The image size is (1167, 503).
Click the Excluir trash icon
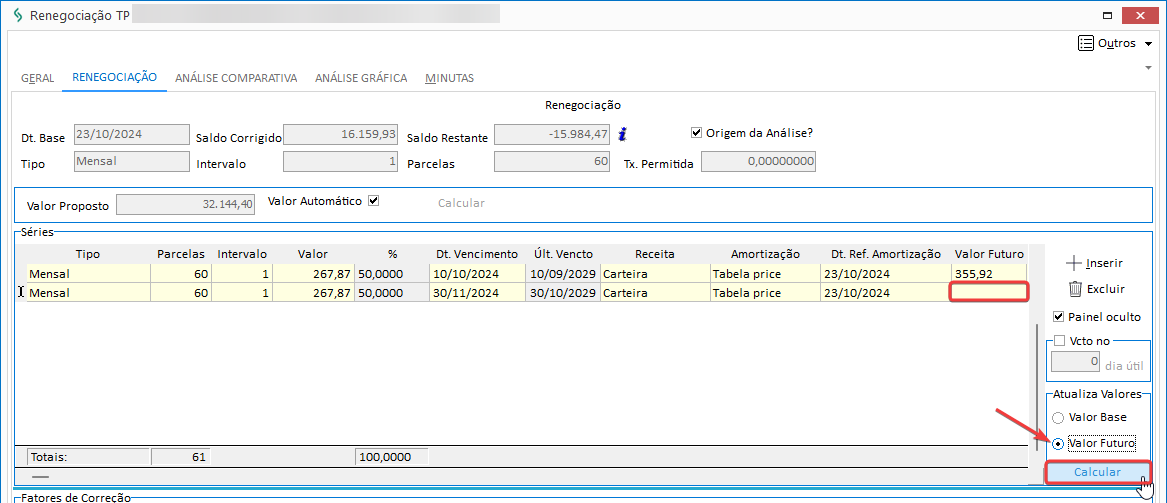pyautogui.click(x=1075, y=289)
